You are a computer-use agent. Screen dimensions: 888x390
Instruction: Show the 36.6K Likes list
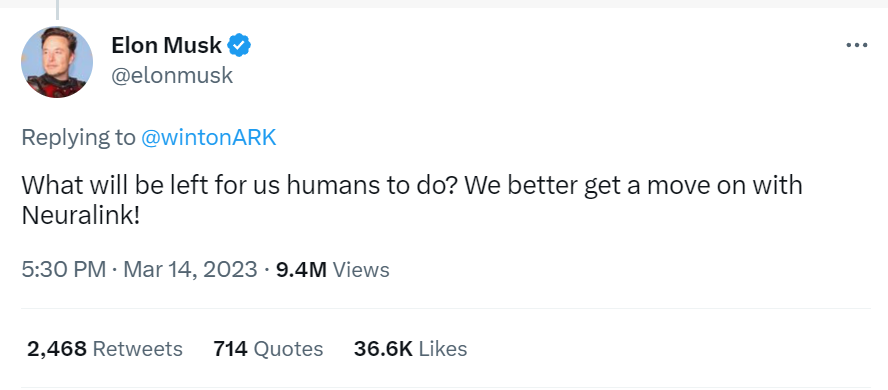point(411,349)
